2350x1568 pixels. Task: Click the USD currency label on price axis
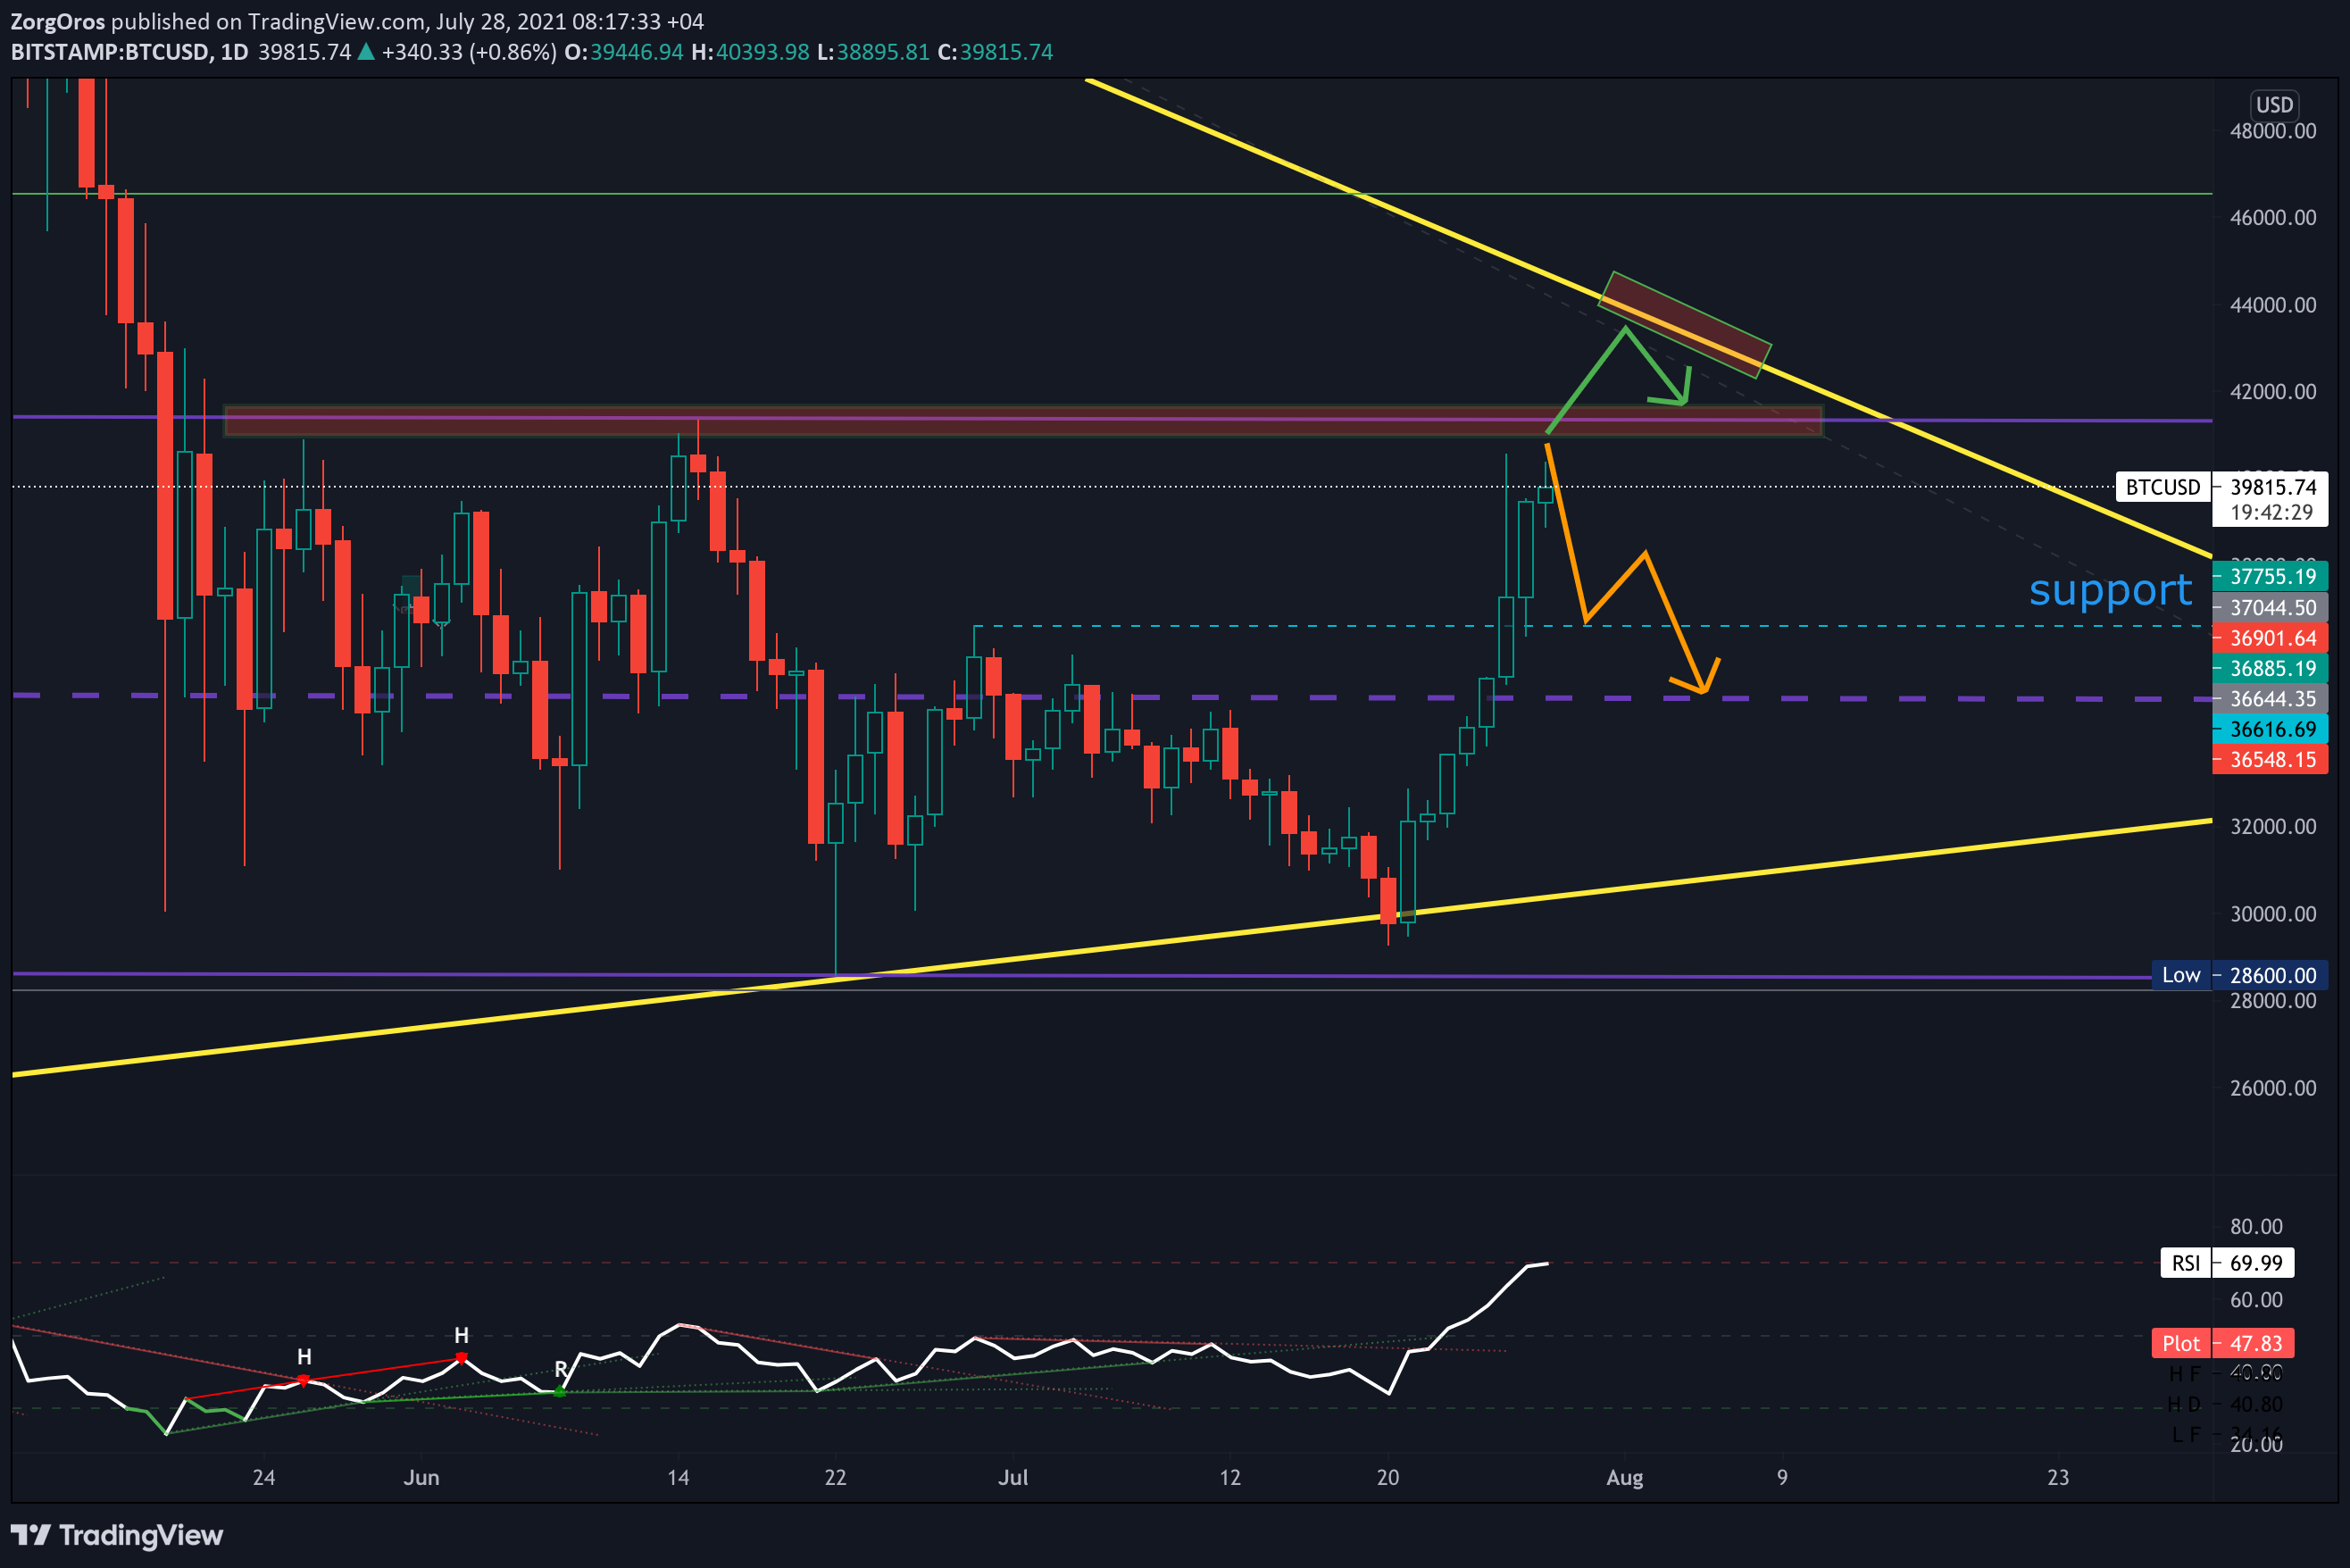(2274, 105)
